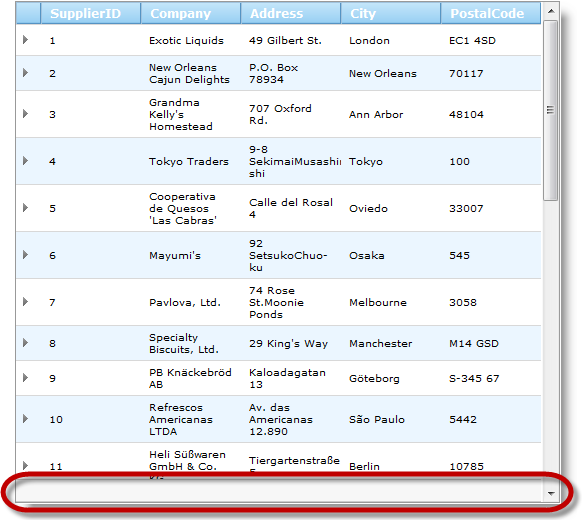Viewport: 584px width, 520px height.
Task: Expand the Pavlova, Ltd. row
Action: [x=25, y=302]
